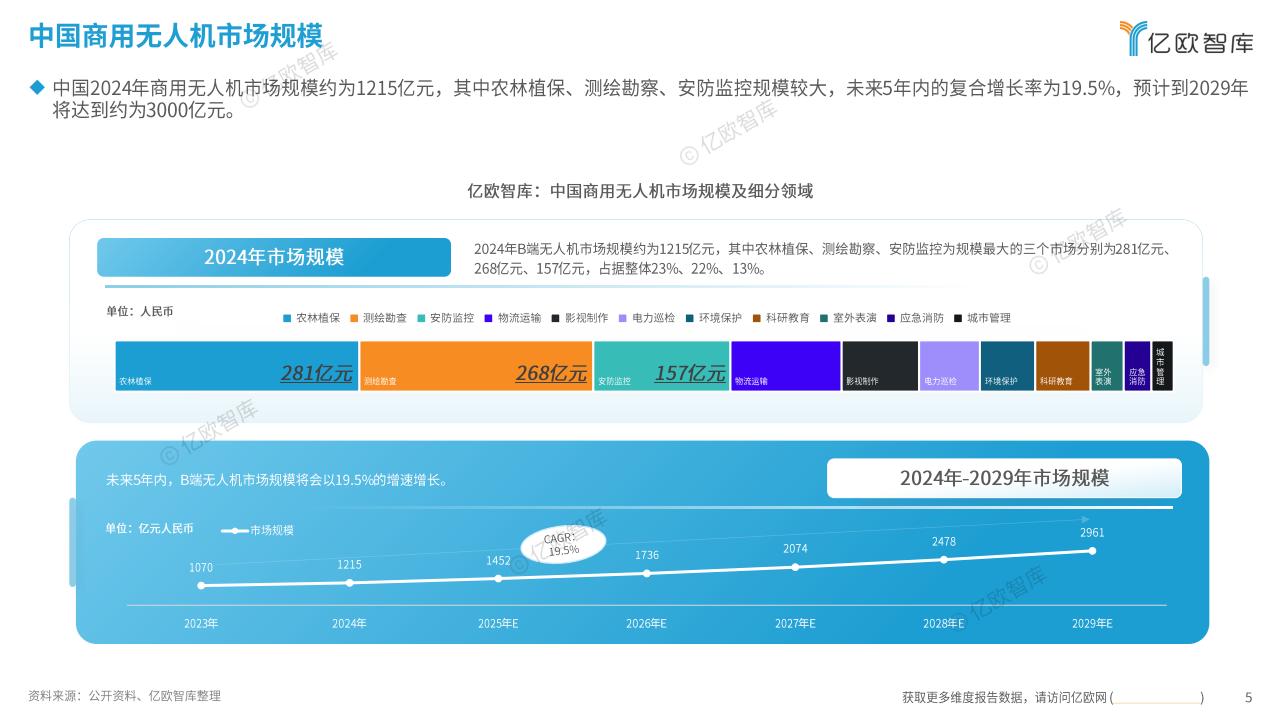Click the 单位：人民币 unit label
This screenshot has width=1280, height=720.
(140, 312)
